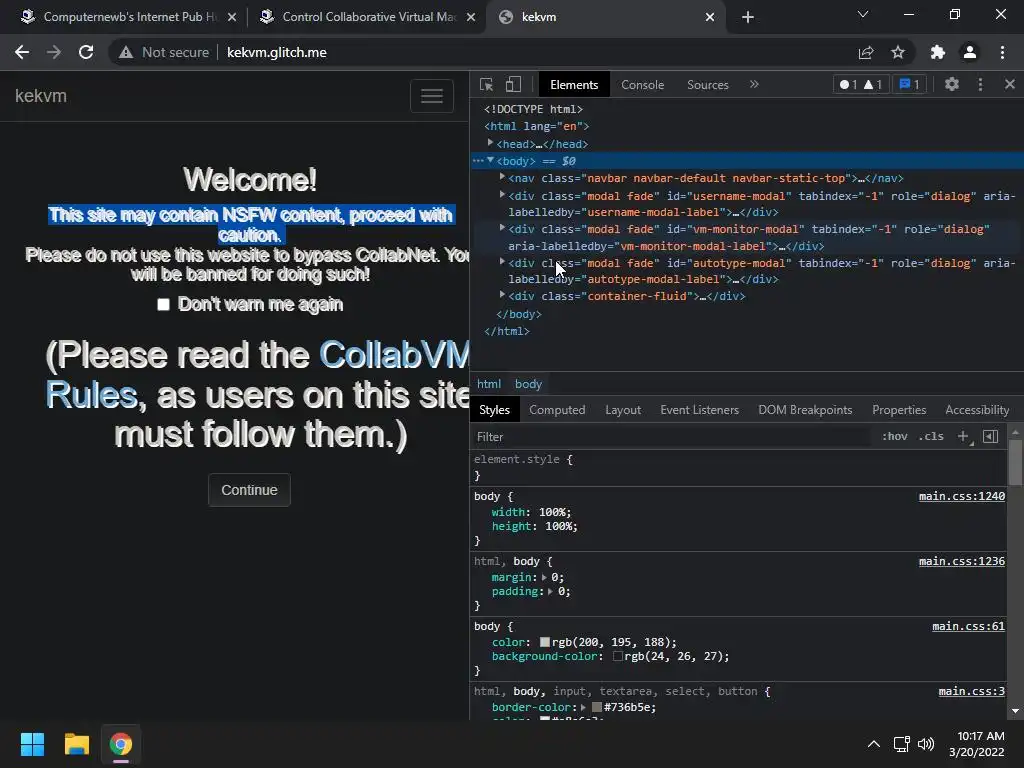The width and height of the screenshot is (1024, 768).
Task: Close the Control Collaborative Virtual Machines tab
Action: pos(471,17)
